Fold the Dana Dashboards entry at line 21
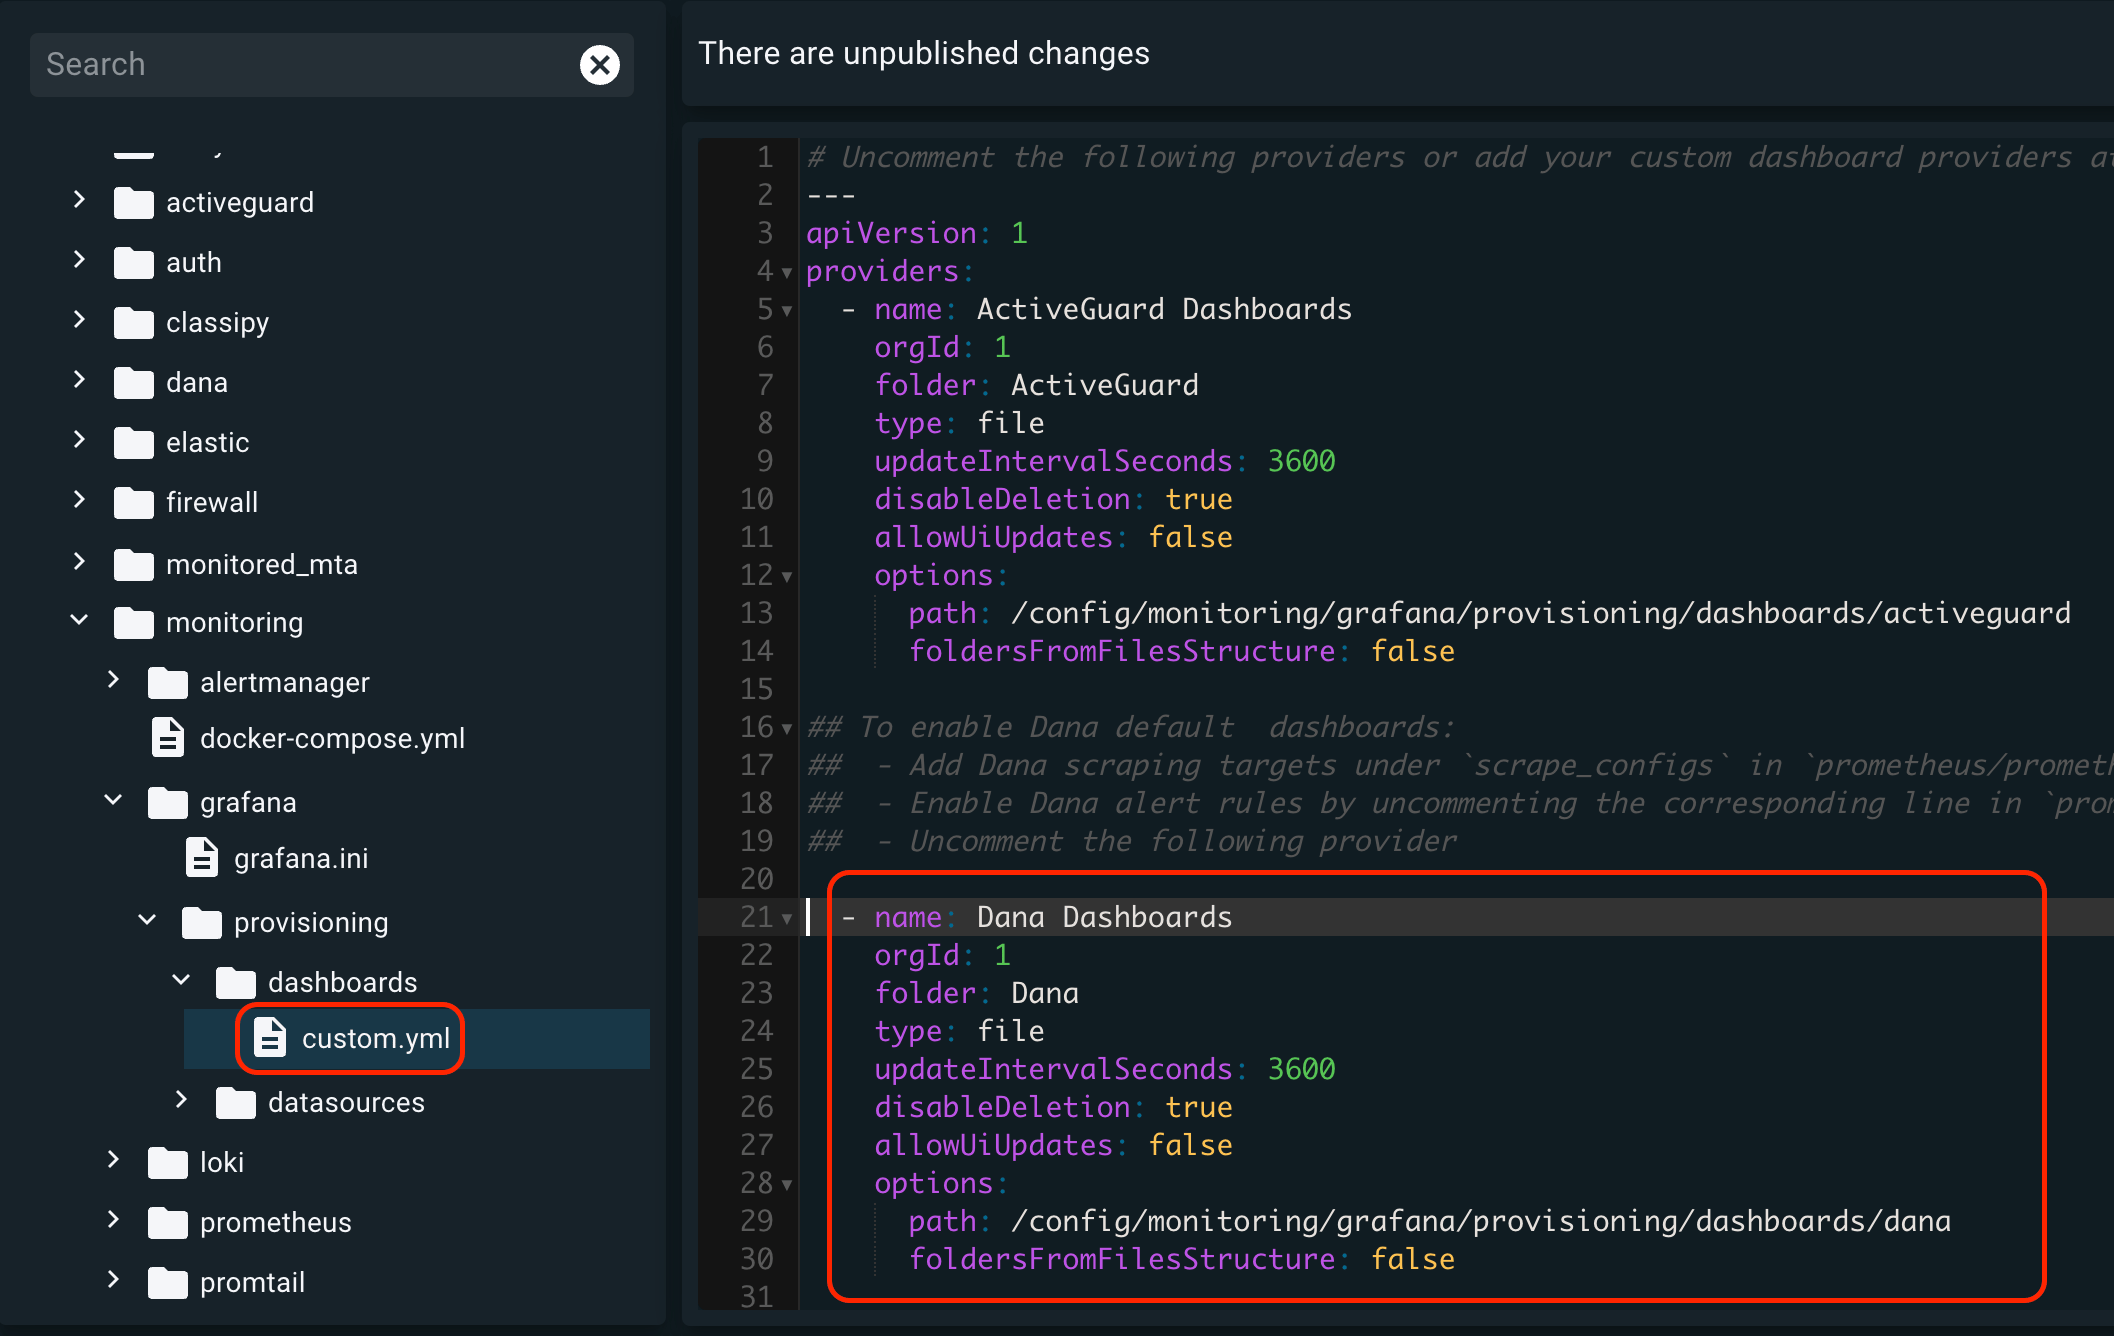Screen dimensions: 2114x1336 coord(787,918)
